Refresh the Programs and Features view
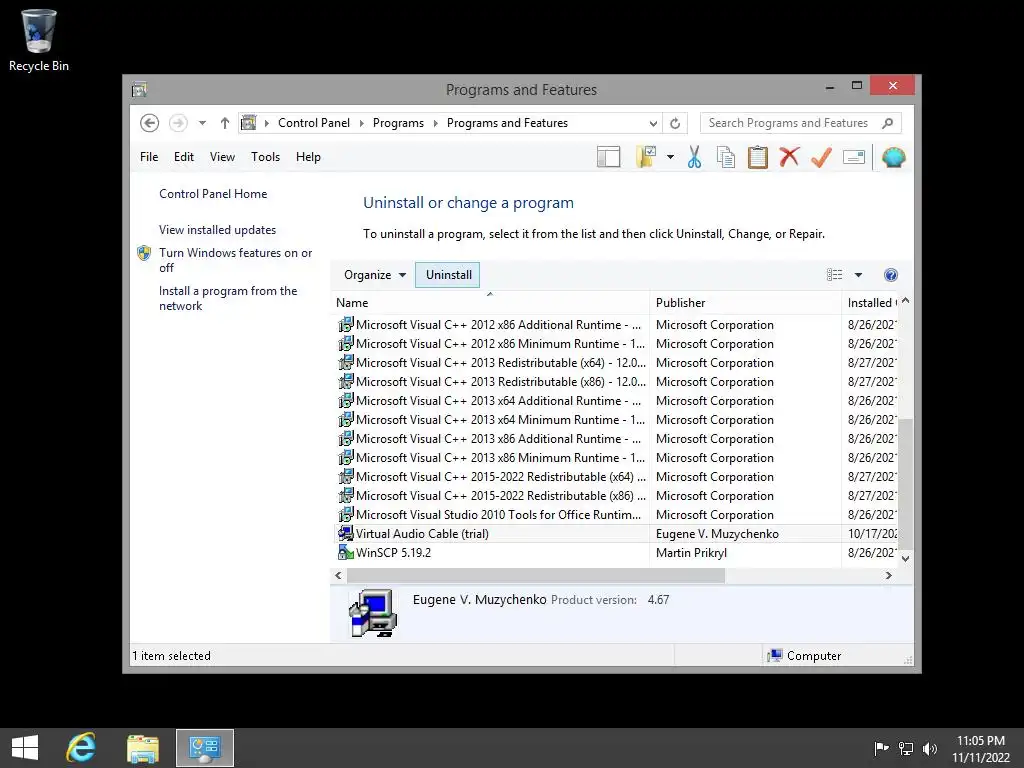This screenshot has width=1024, height=768. (675, 123)
